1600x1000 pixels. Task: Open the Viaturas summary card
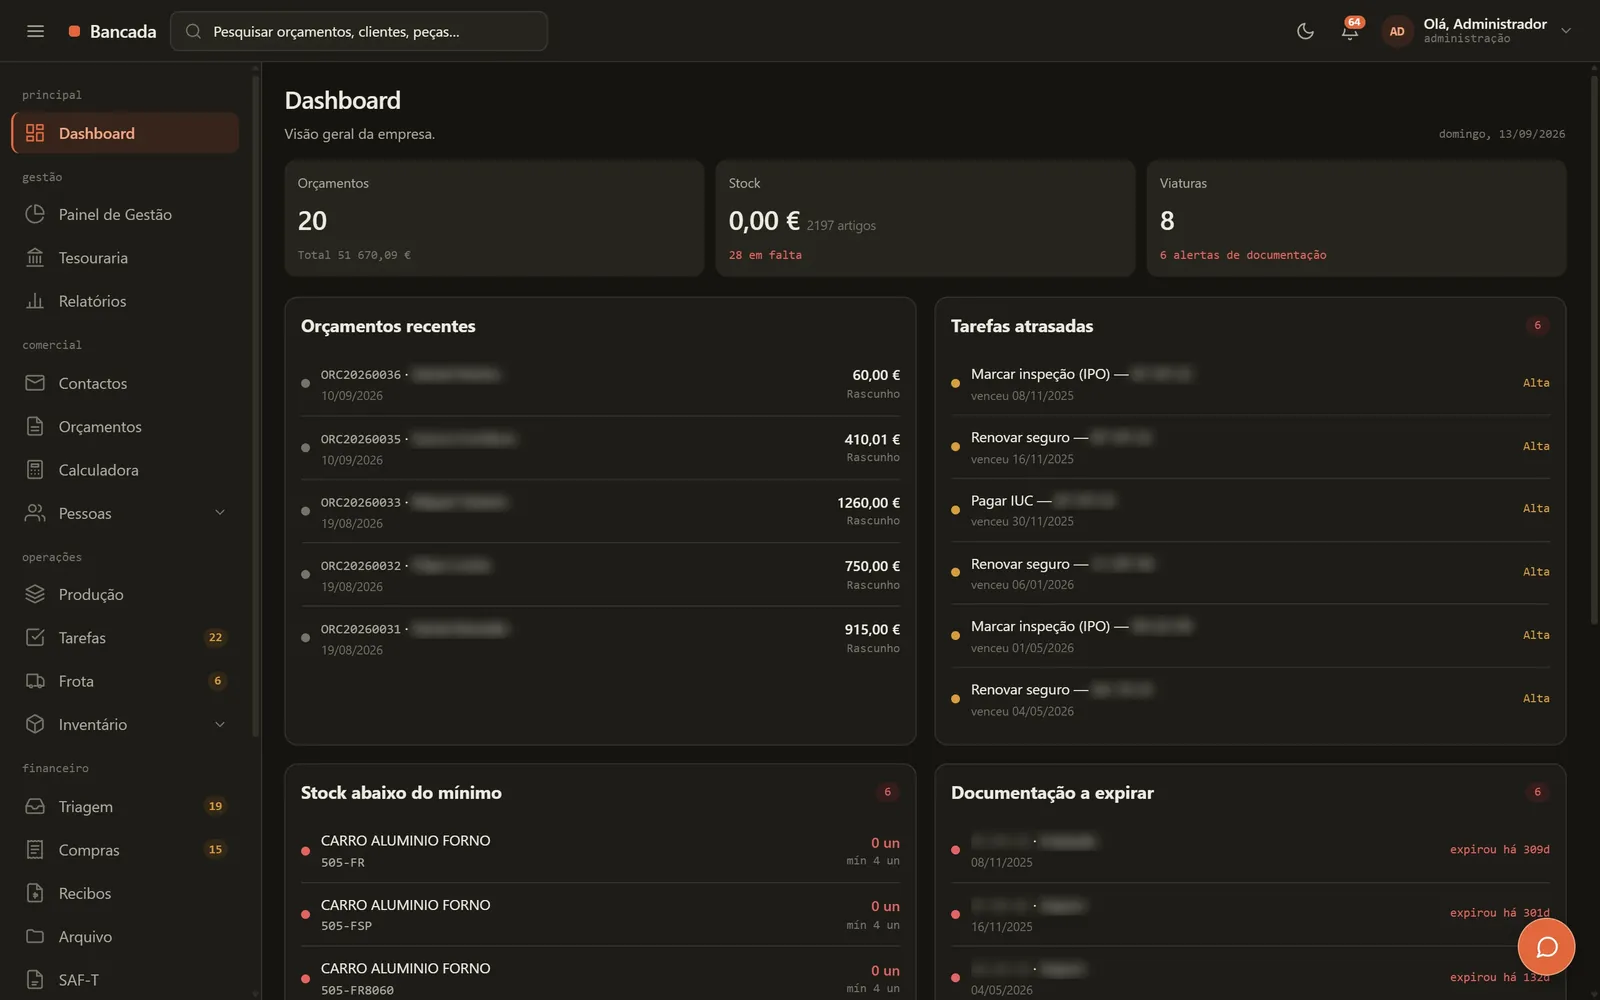click(1356, 218)
